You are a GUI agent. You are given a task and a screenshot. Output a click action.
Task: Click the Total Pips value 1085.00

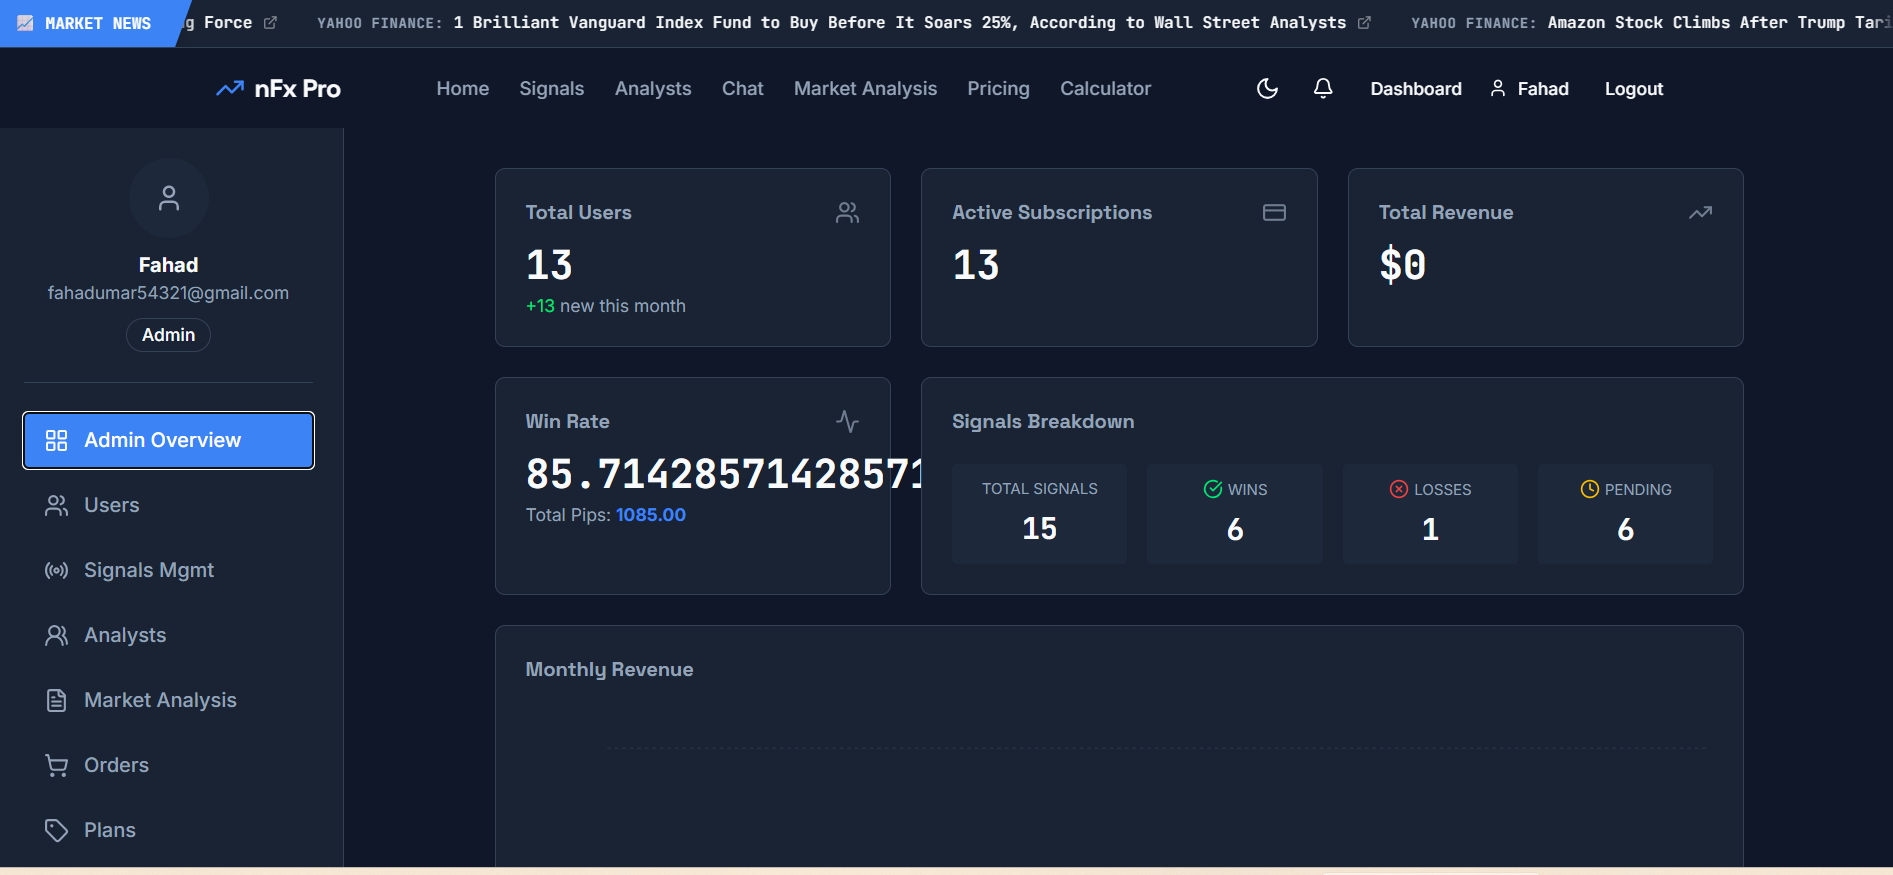pyautogui.click(x=651, y=515)
